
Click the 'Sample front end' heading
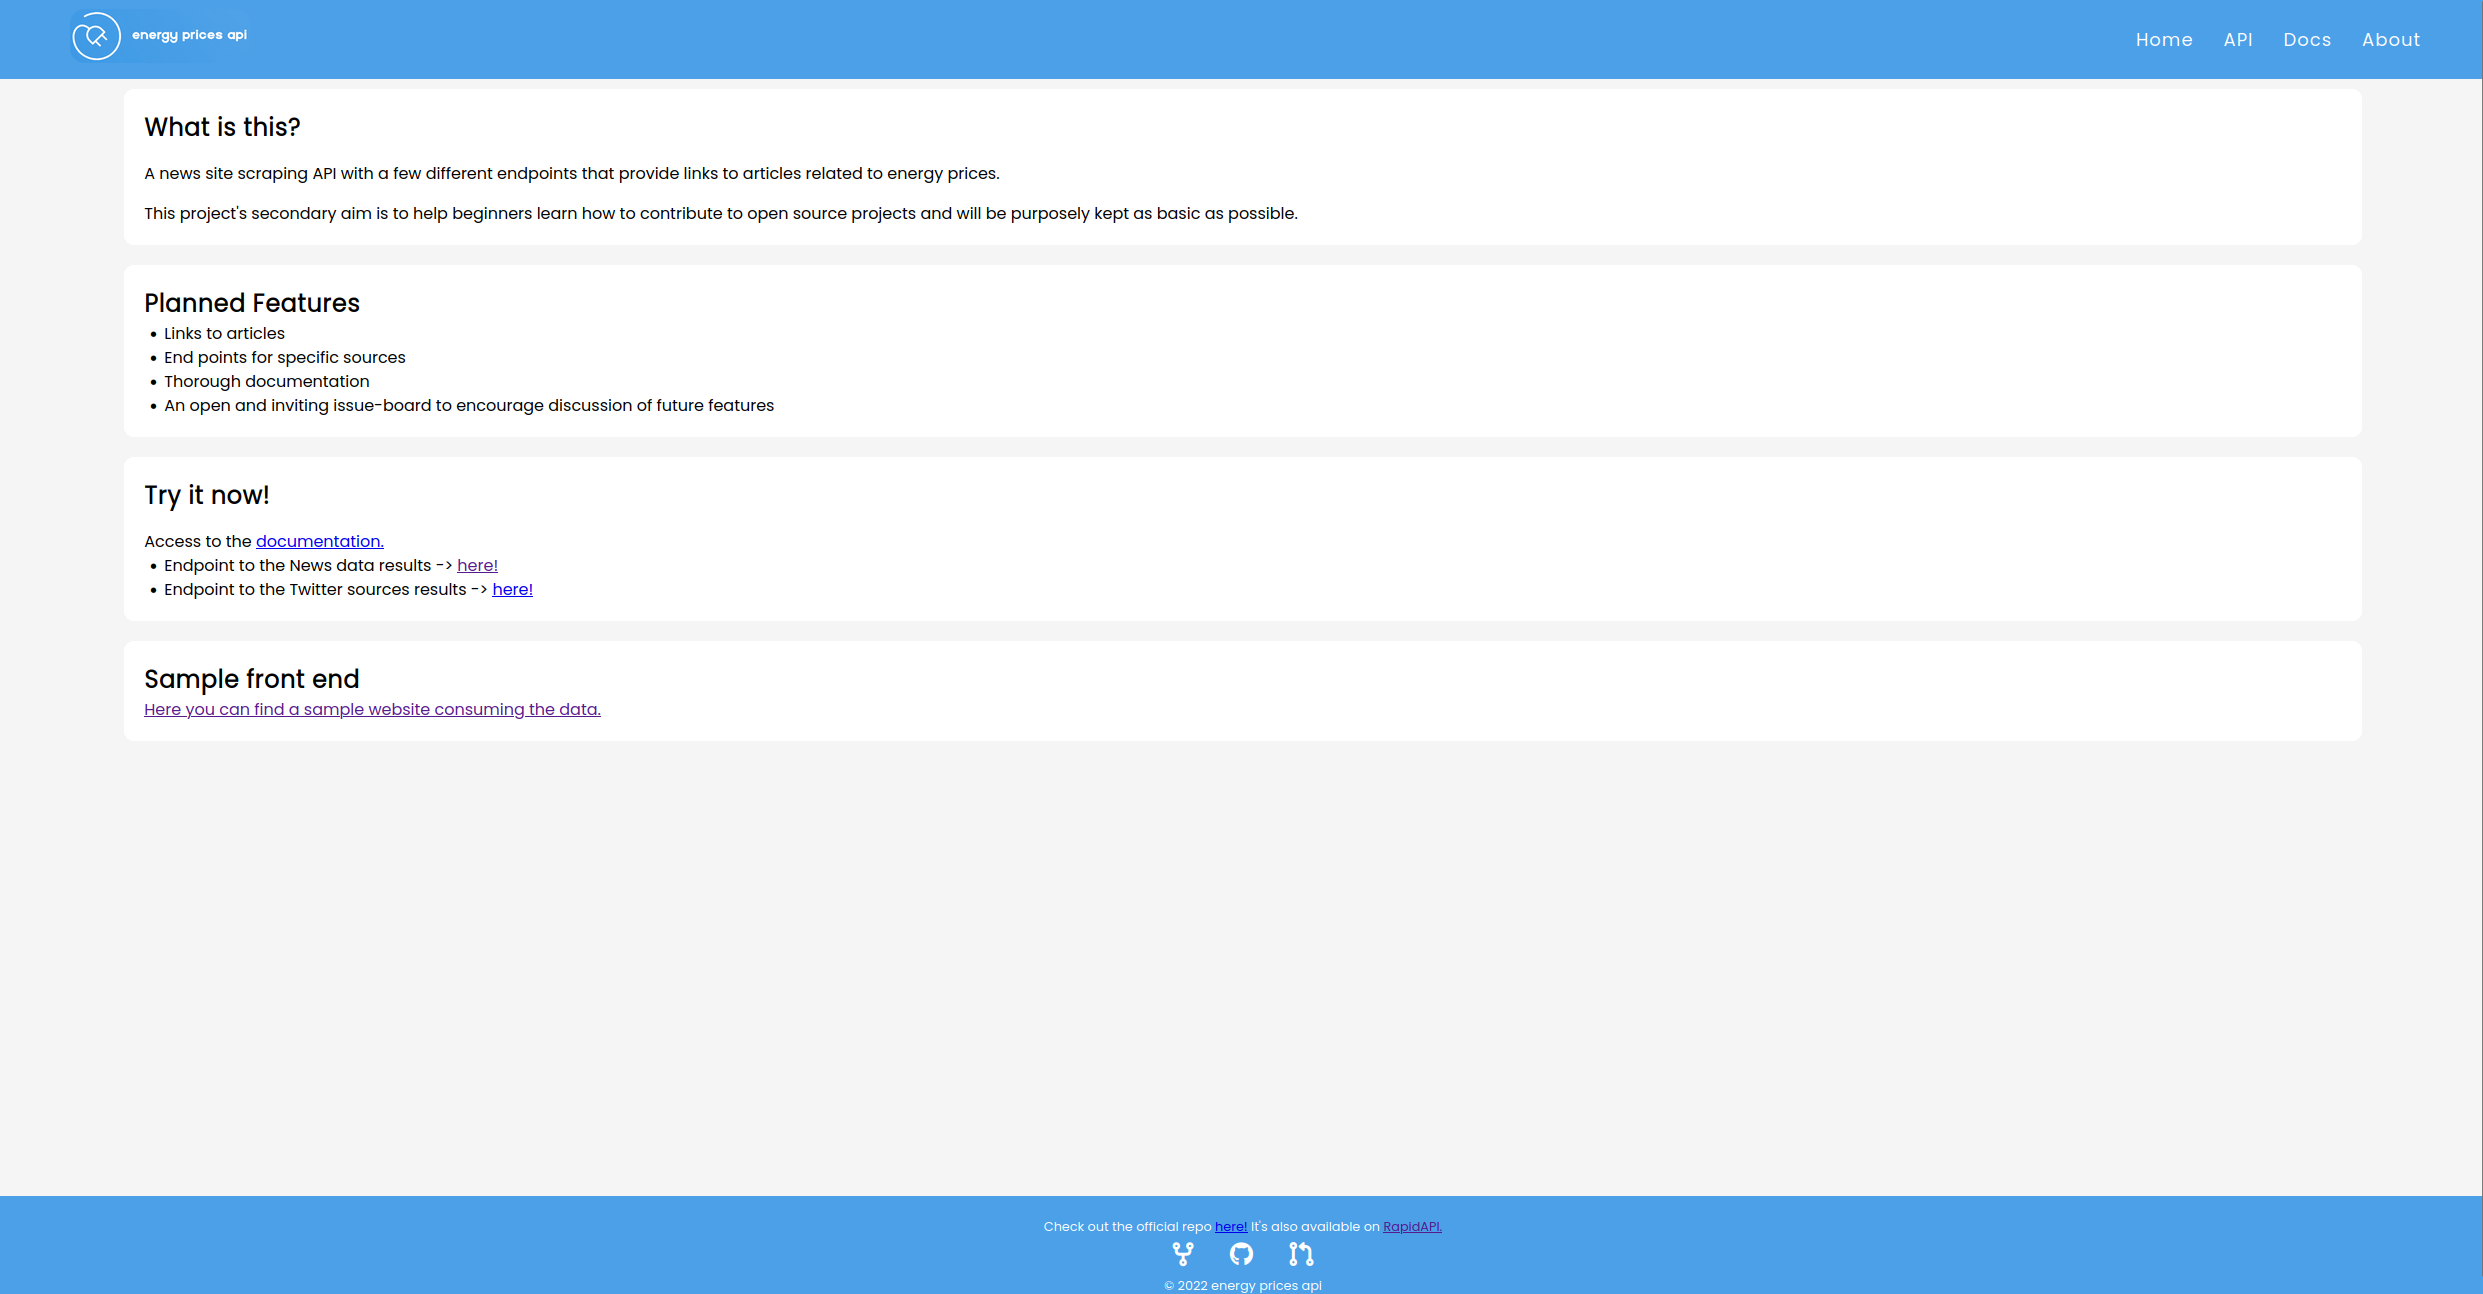point(251,679)
